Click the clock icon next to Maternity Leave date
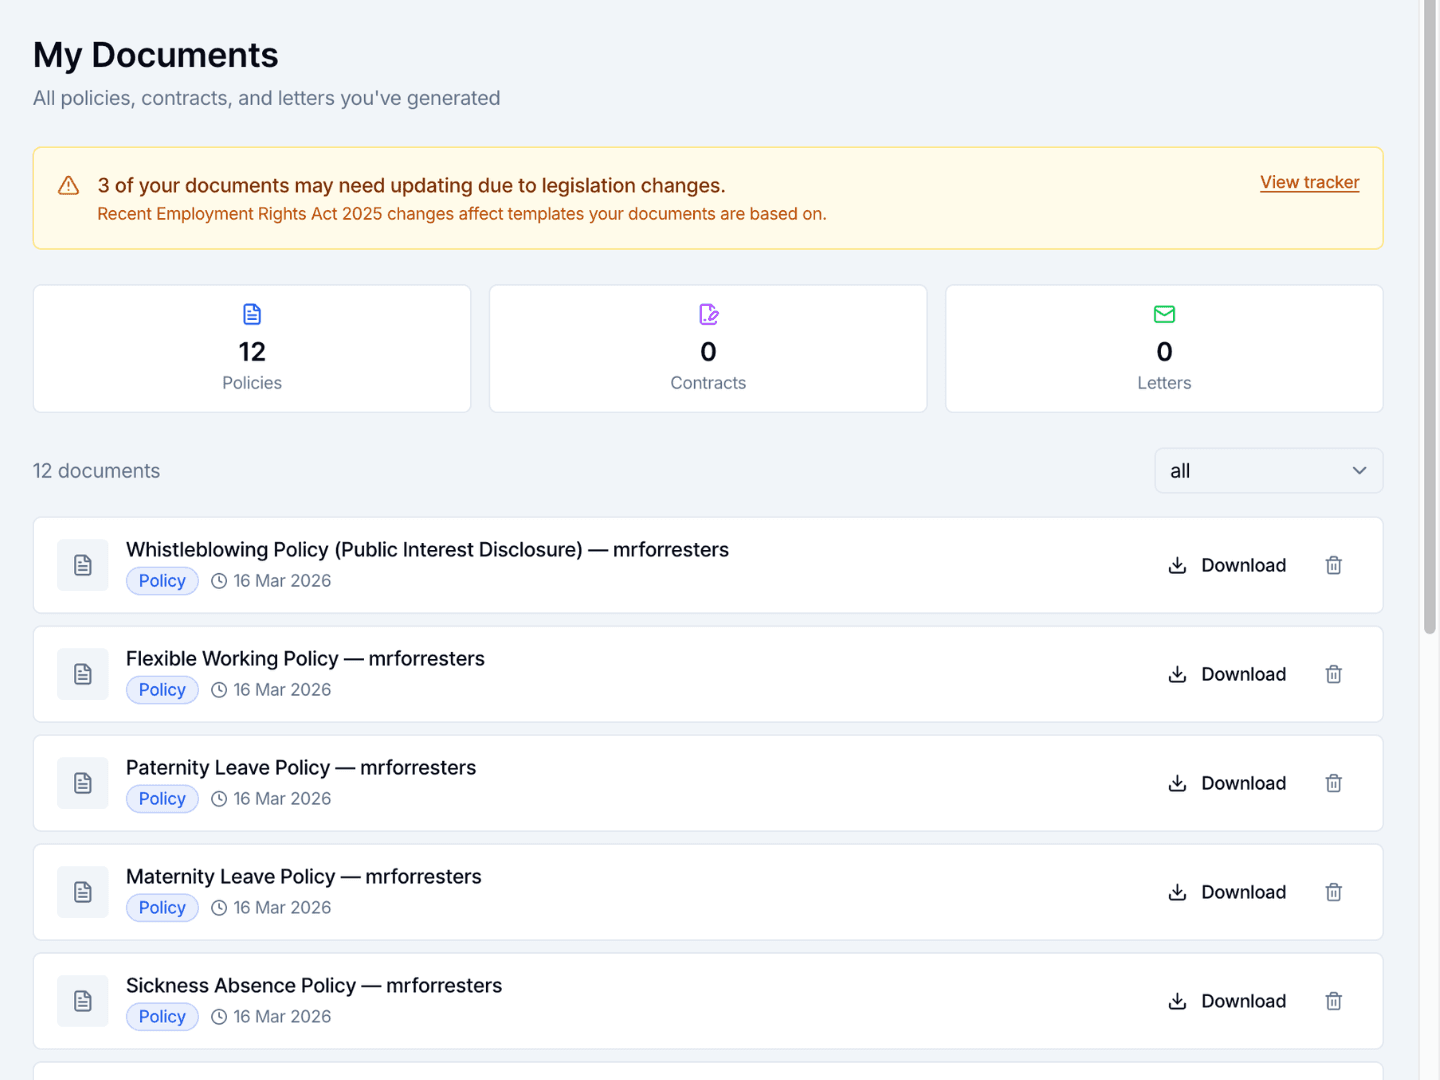1440x1080 pixels. tap(219, 907)
